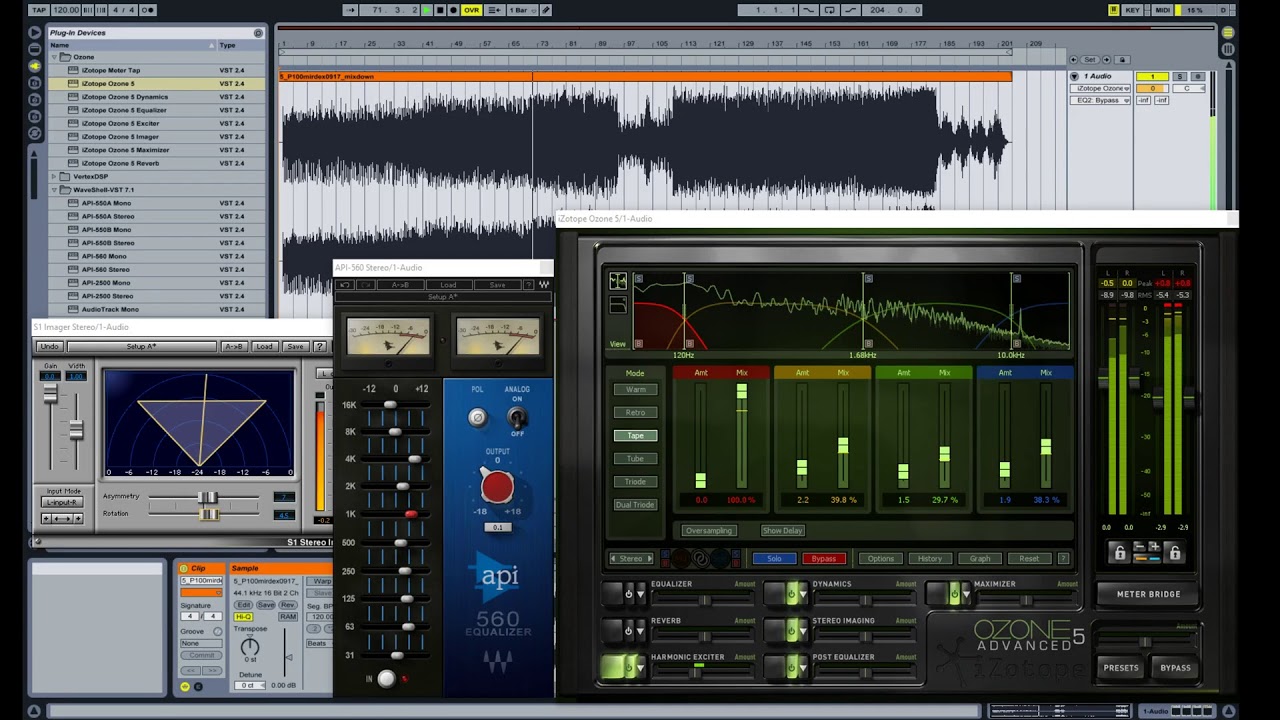Expand the VertexDSP folder
The width and height of the screenshot is (1280, 720).
pos(54,176)
